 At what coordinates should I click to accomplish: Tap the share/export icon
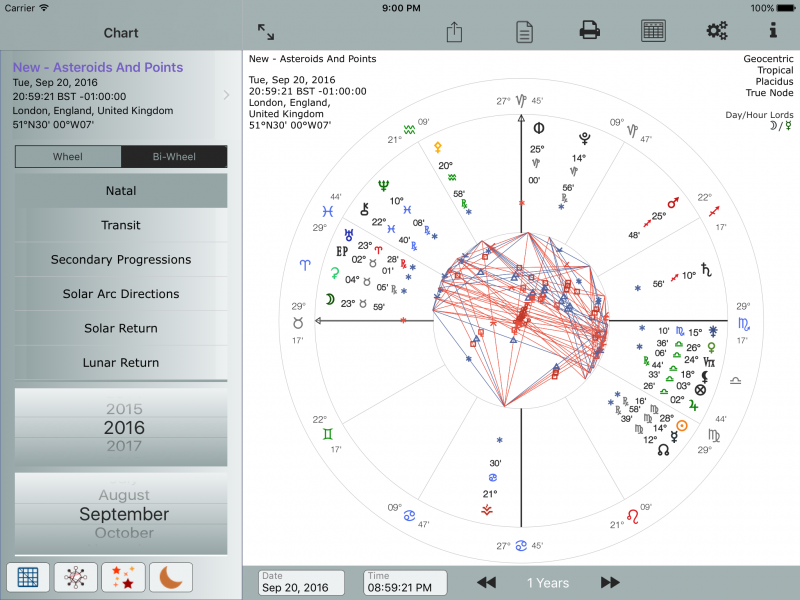pos(454,32)
